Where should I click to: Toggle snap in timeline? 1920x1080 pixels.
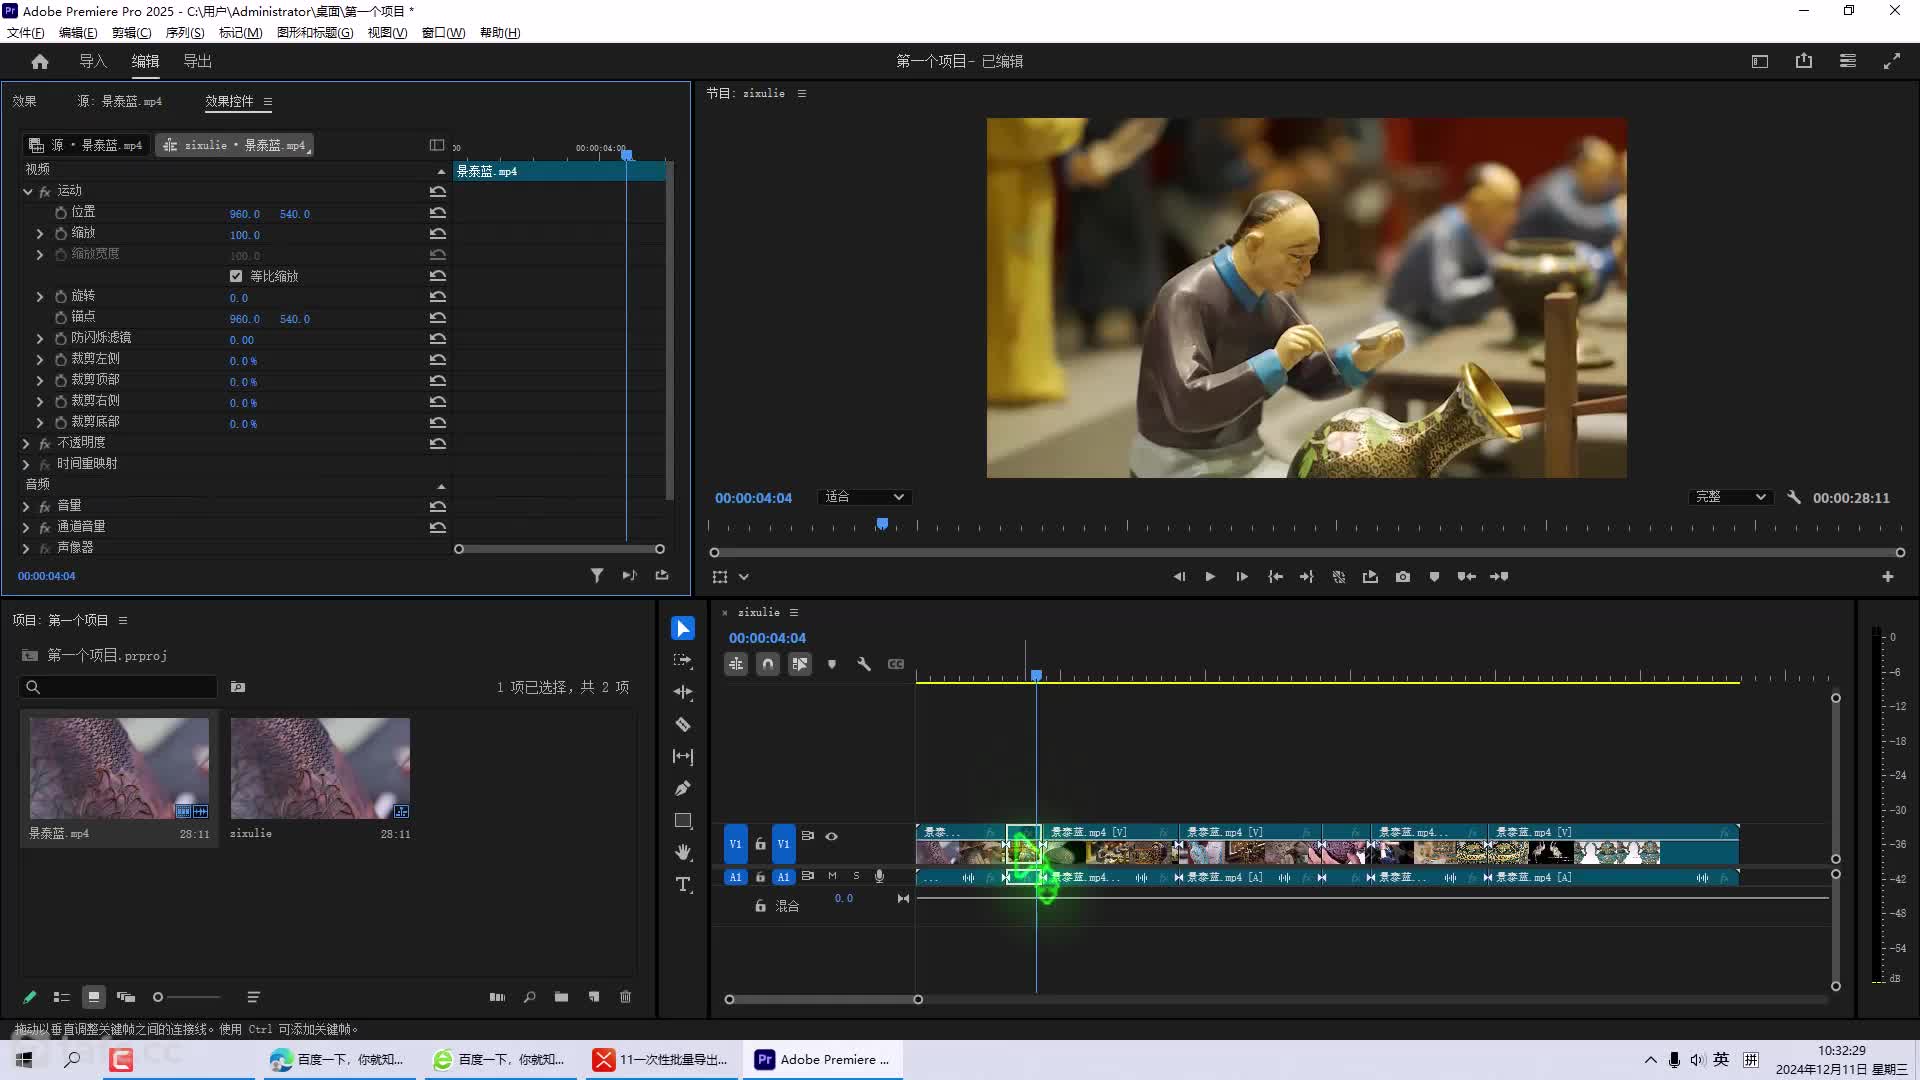click(768, 664)
